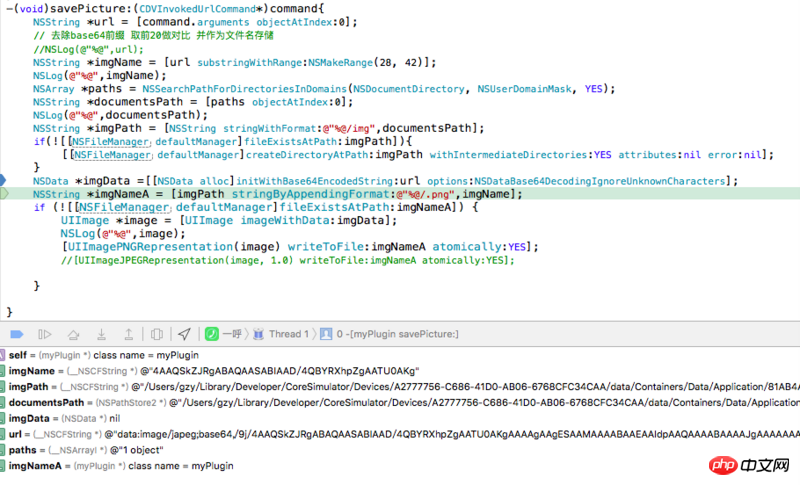Click 'NSDataBase64DecodingIgnoreUnknownCharacters' option
The height and width of the screenshot is (485, 800).
[x=599, y=181]
